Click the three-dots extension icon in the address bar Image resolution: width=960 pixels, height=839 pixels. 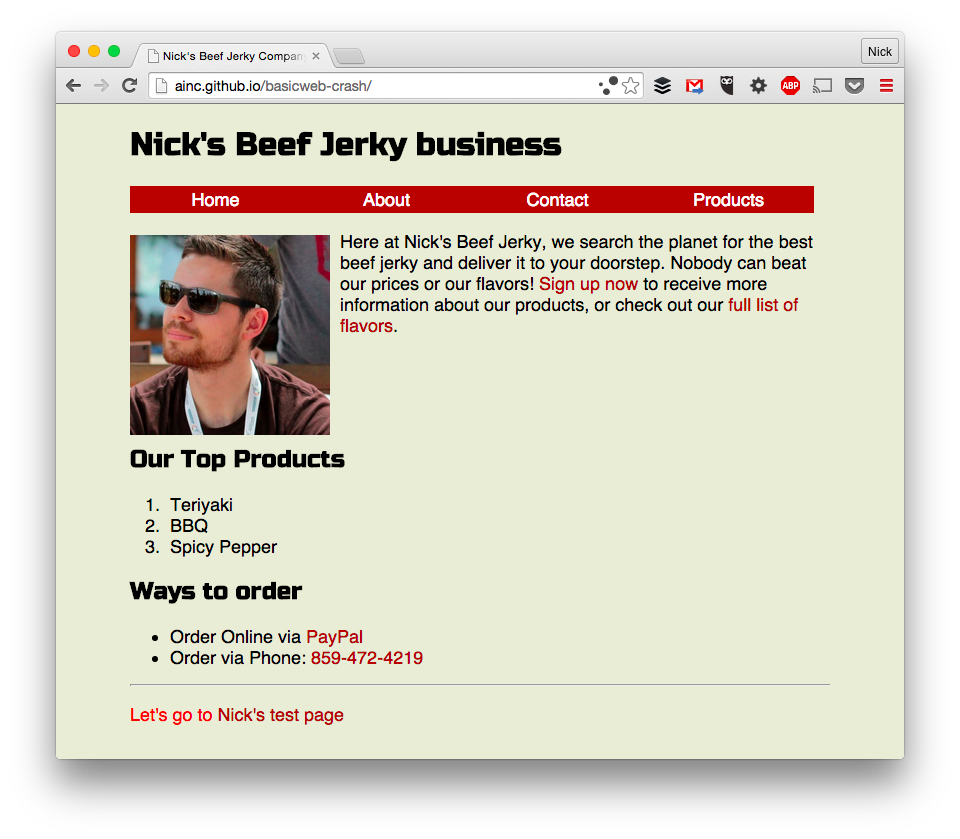pyautogui.click(x=609, y=86)
